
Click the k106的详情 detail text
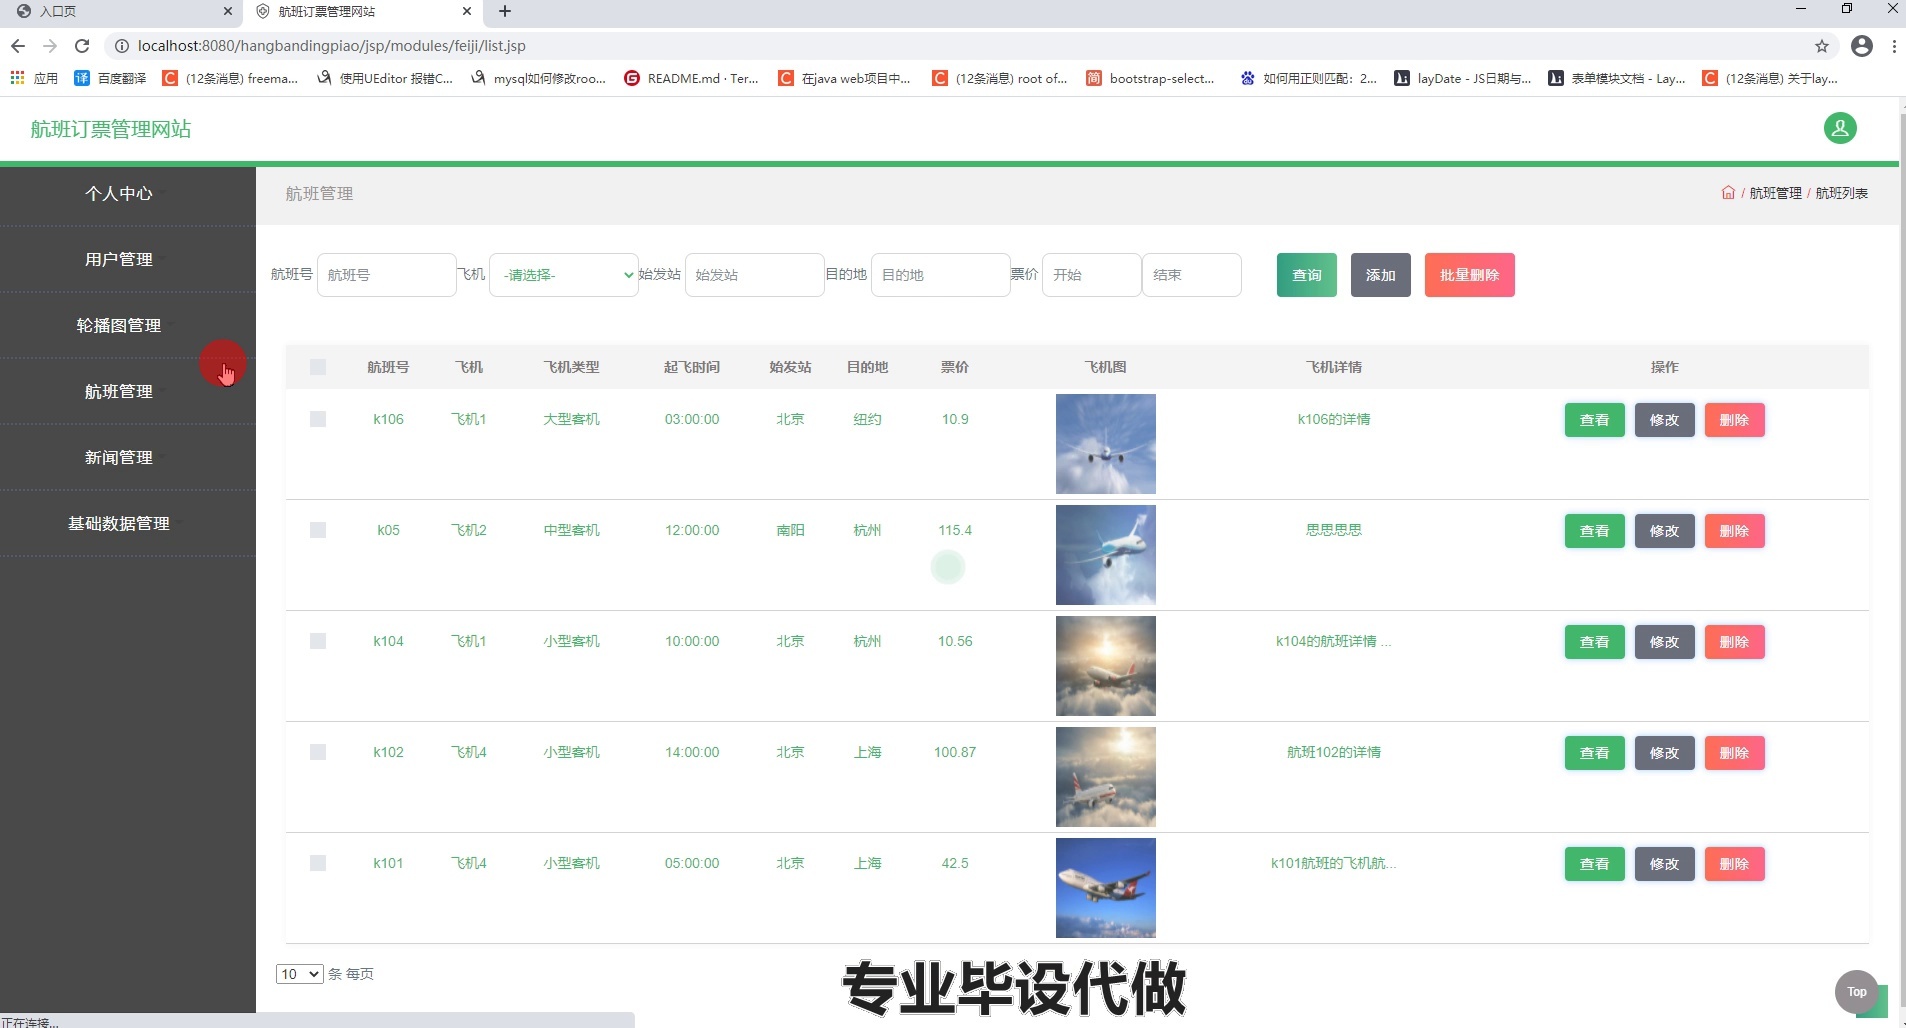click(x=1334, y=419)
